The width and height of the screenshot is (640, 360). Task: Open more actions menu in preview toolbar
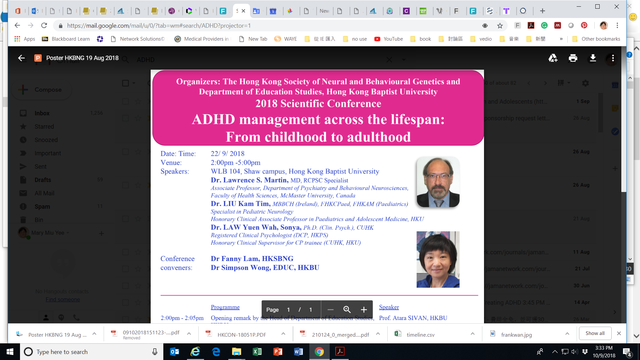613,58
